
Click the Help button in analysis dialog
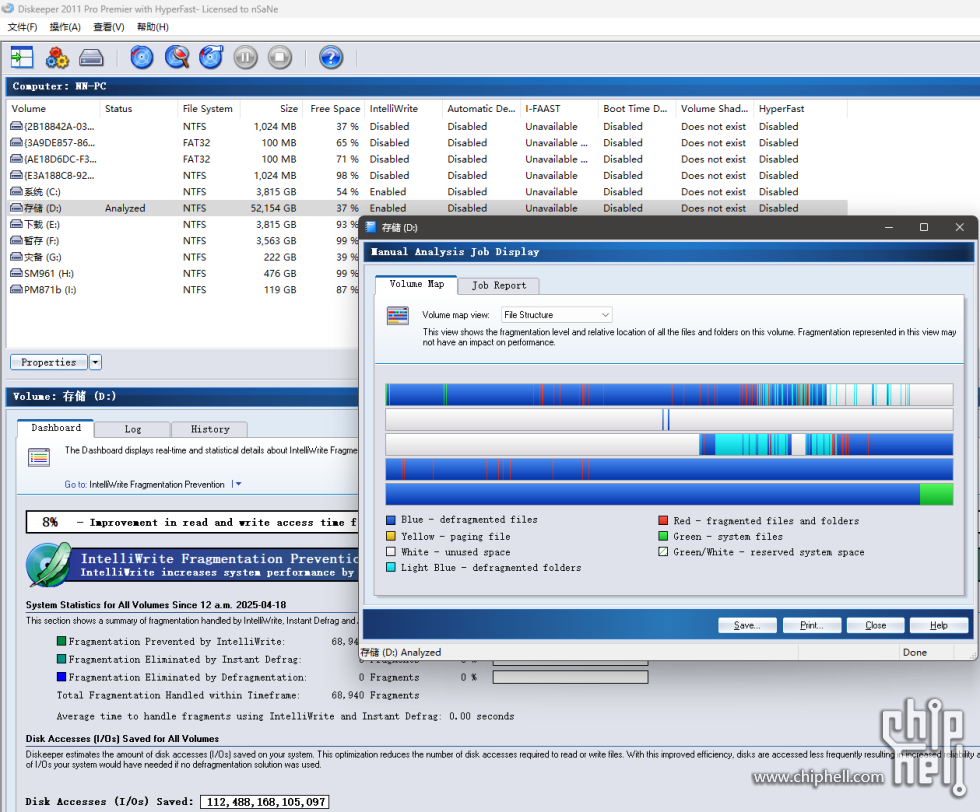[x=939, y=625]
